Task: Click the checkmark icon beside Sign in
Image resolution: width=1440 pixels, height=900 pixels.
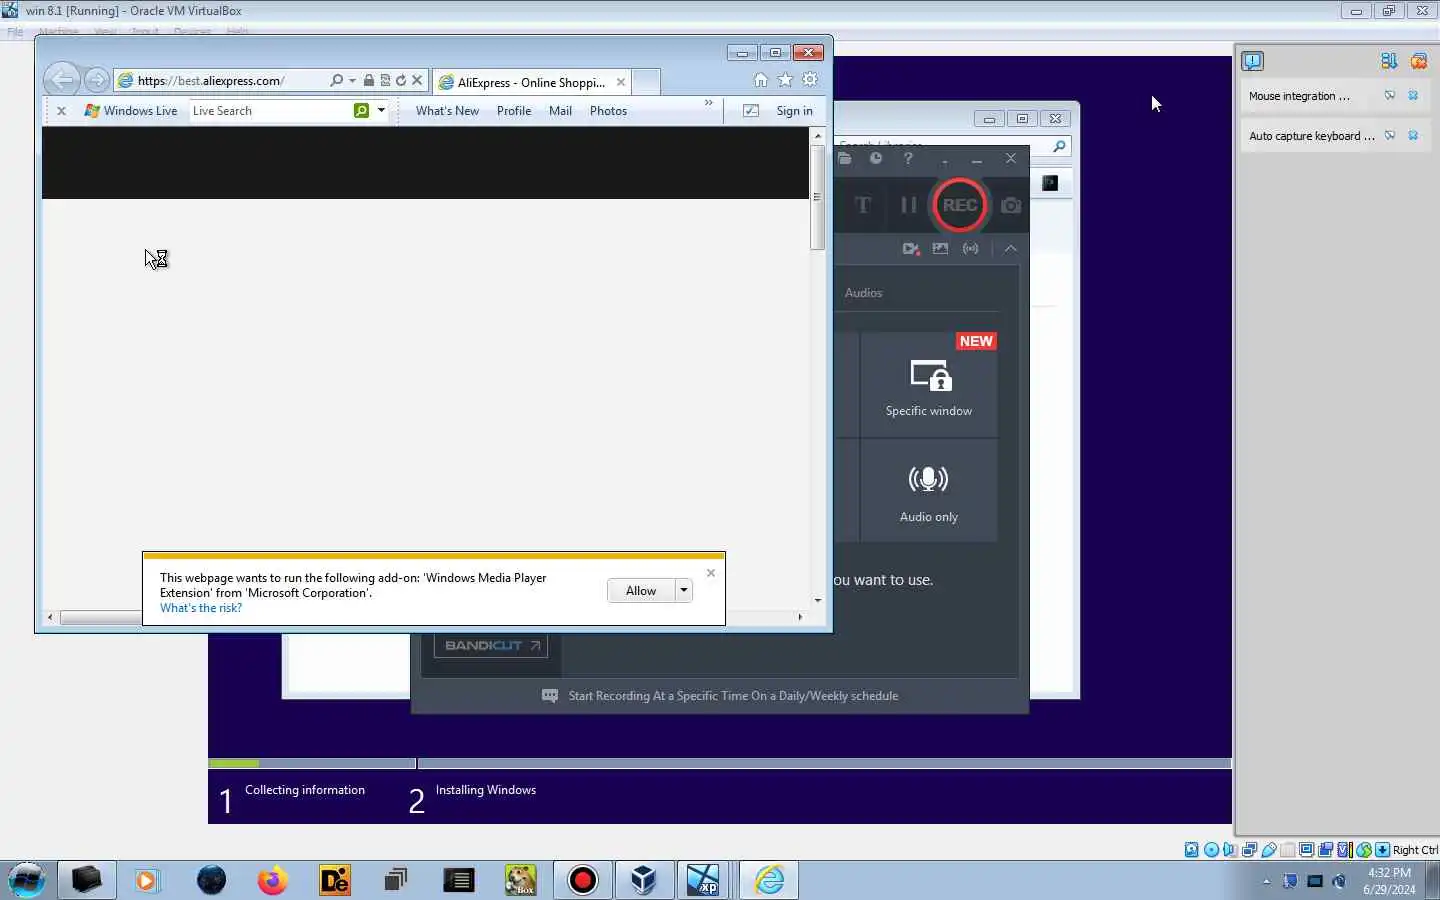Action: click(751, 111)
